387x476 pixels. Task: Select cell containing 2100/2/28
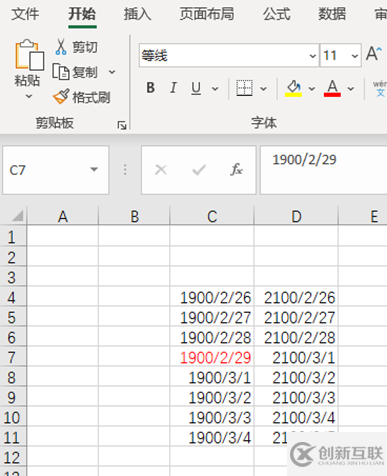pyautogui.click(x=296, y=337)
